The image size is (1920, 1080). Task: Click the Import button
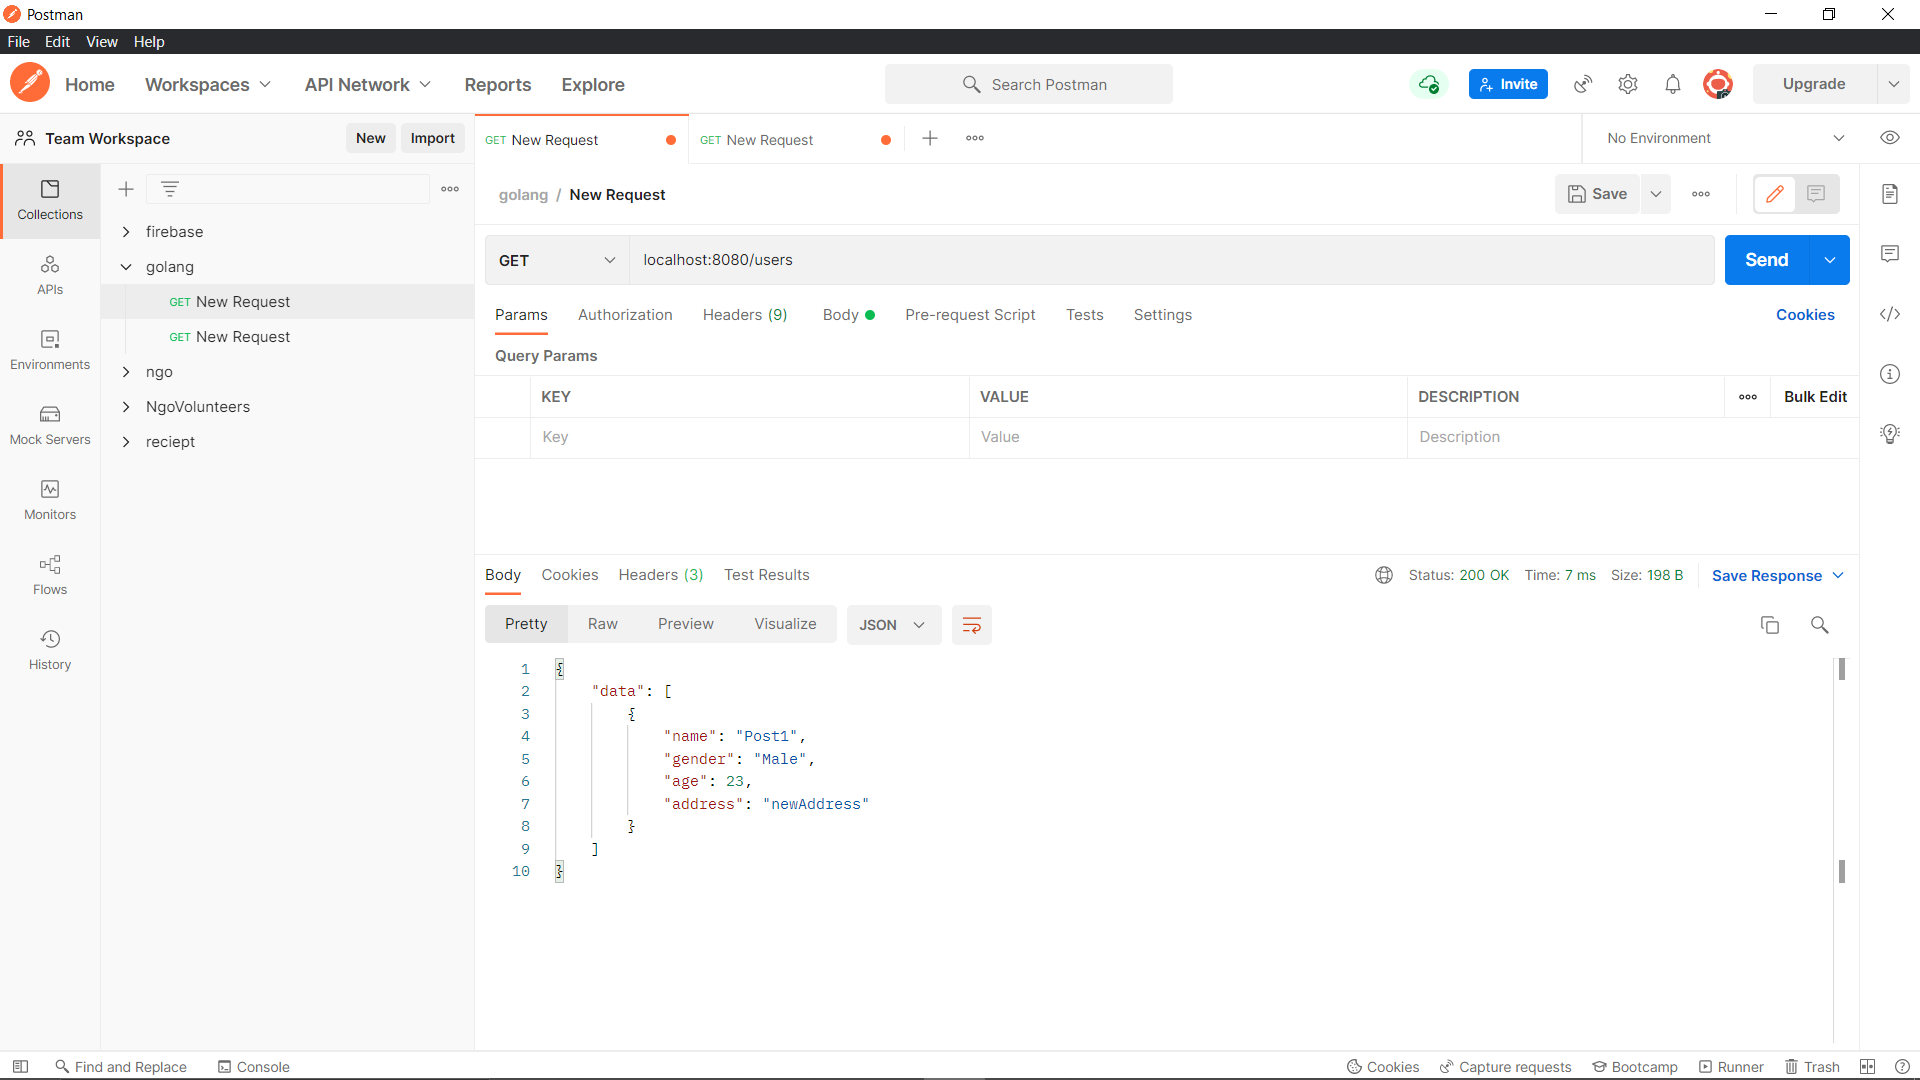[432, 138]
